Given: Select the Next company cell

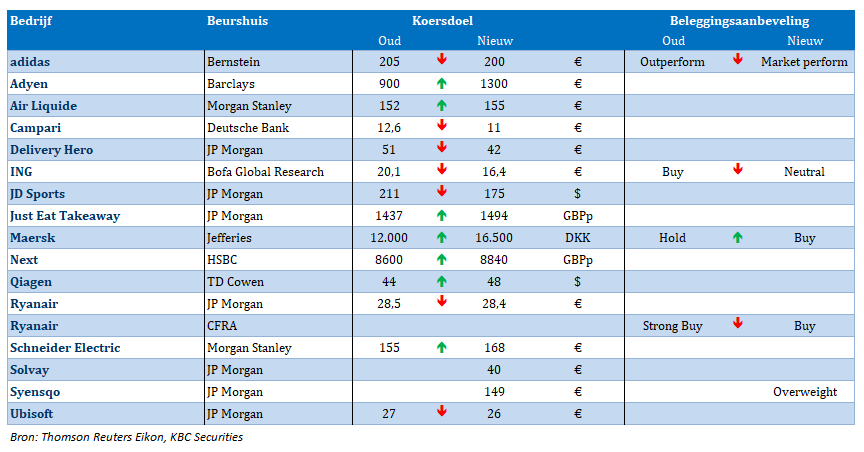Looking at the screenshot, I should [106, 260].
